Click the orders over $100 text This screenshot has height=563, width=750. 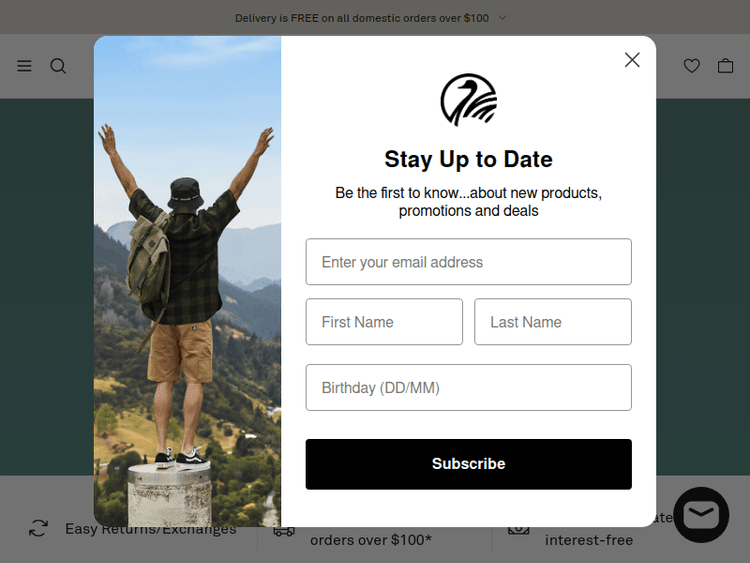pos(371,540)
